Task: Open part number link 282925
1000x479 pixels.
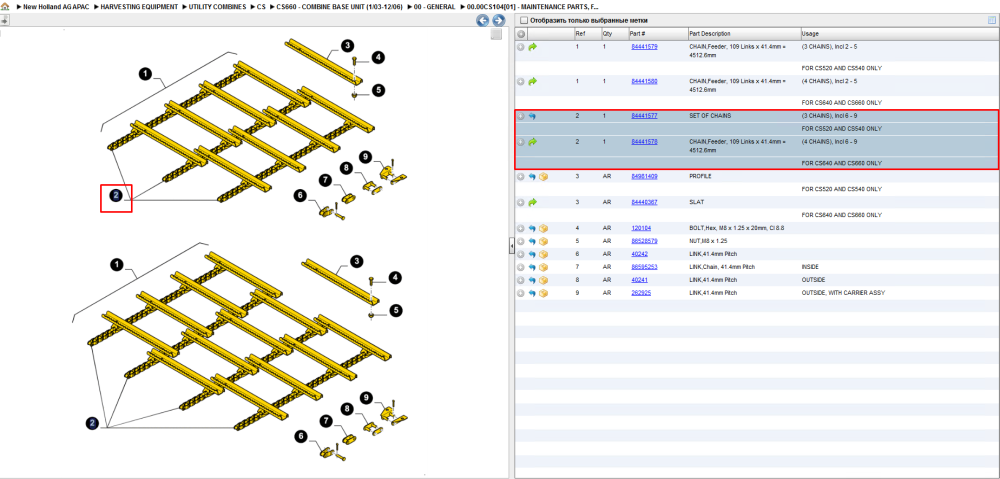Action: (641, 293)
